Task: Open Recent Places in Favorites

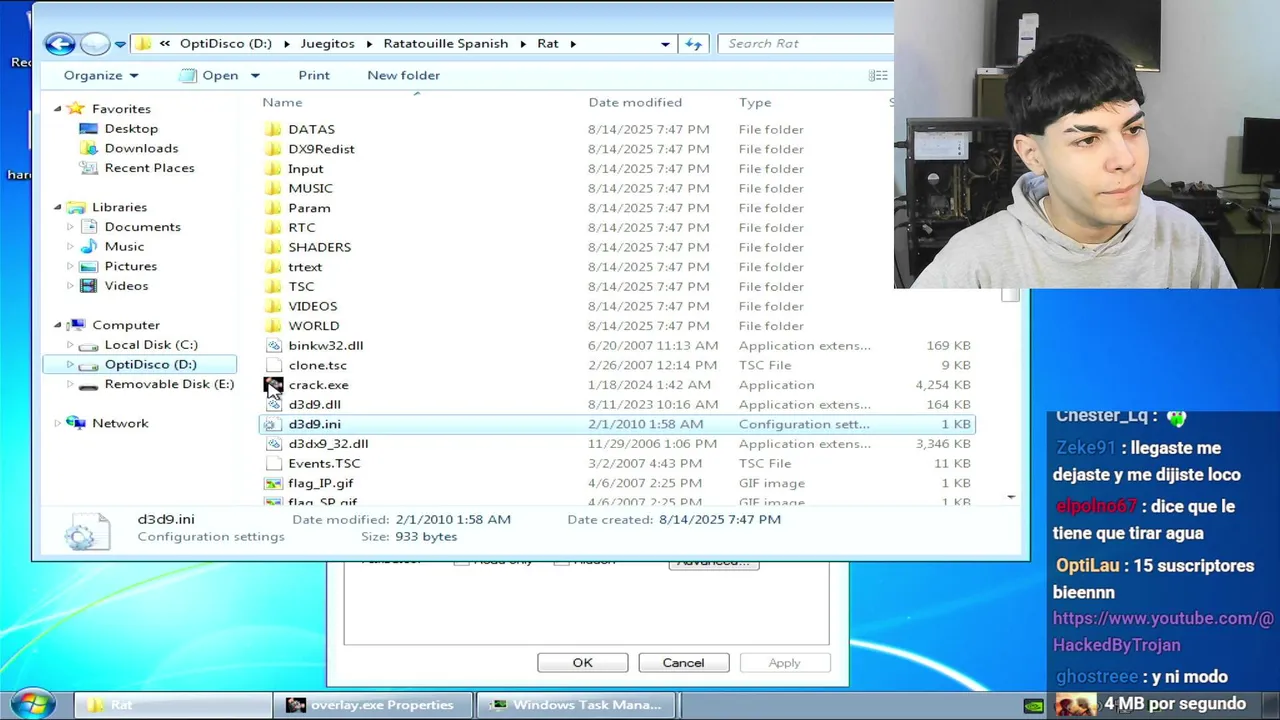Action: click(x=149, y=168)
